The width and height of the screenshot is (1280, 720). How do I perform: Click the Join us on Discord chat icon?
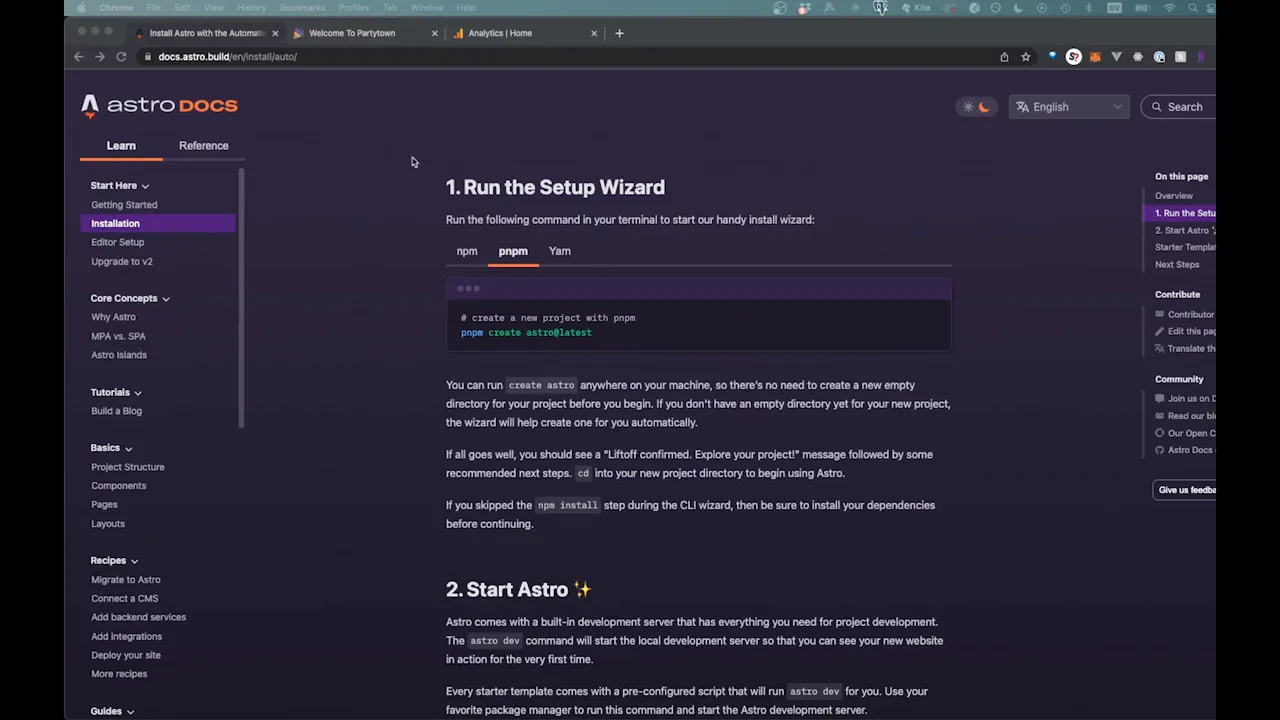[x=1160, y=399]
